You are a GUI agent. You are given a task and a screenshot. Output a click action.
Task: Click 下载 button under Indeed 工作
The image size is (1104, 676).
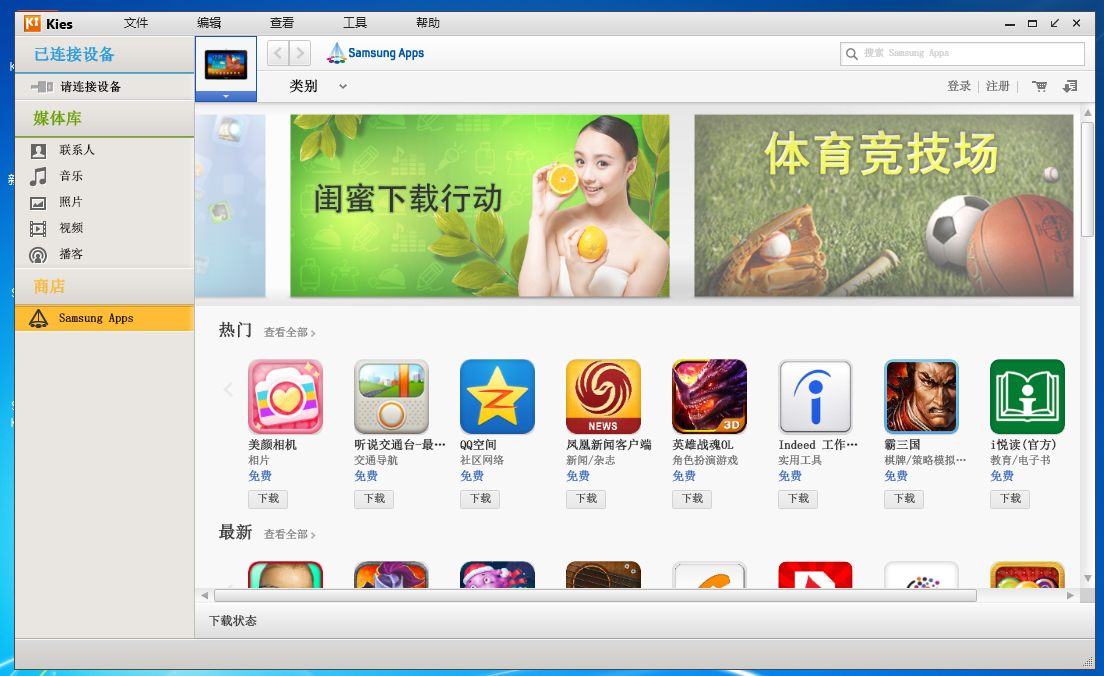pyautogui.click(x=798, y=499)
